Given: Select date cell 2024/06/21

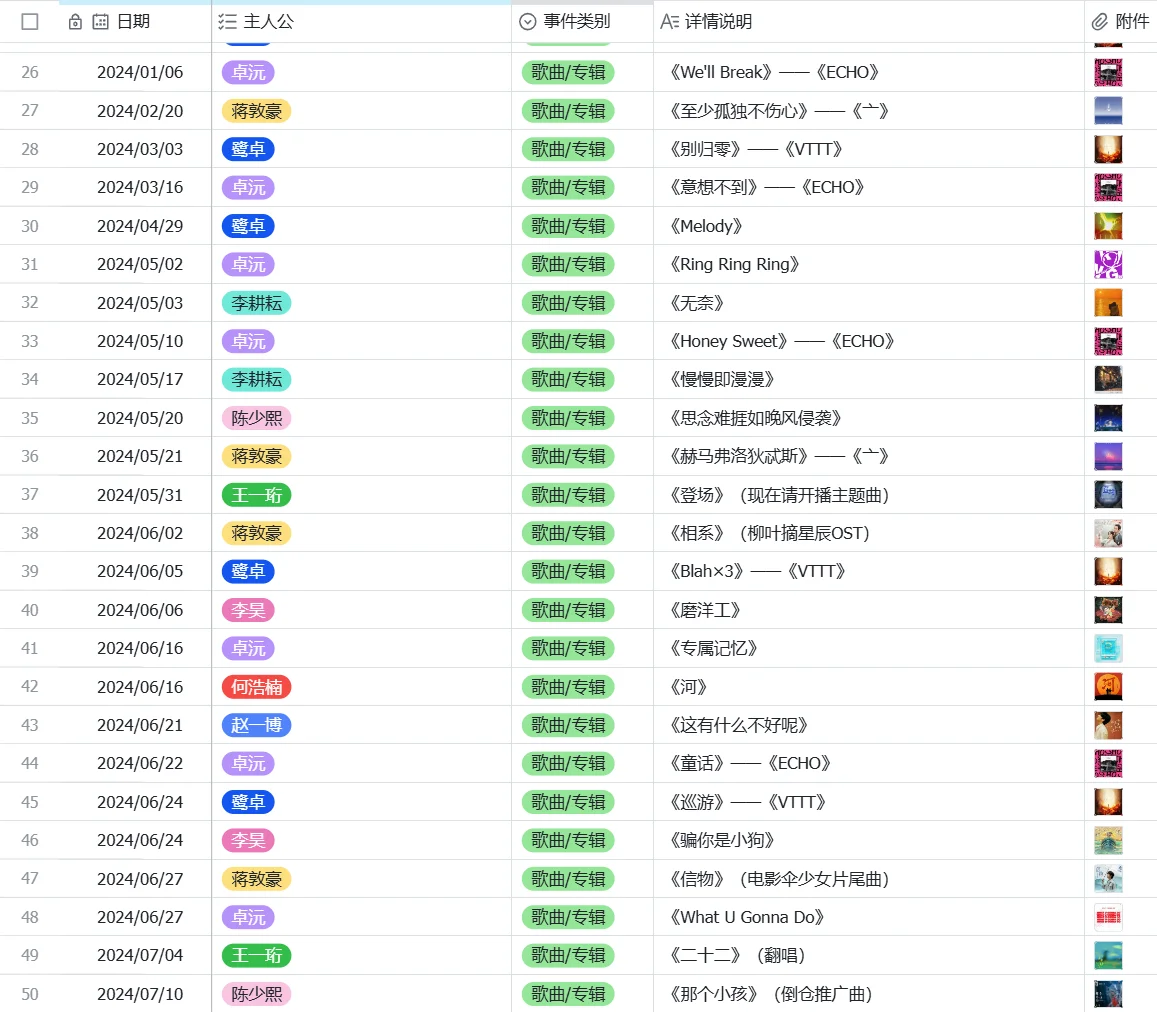Looking at the screenshot, I should 135,725.
